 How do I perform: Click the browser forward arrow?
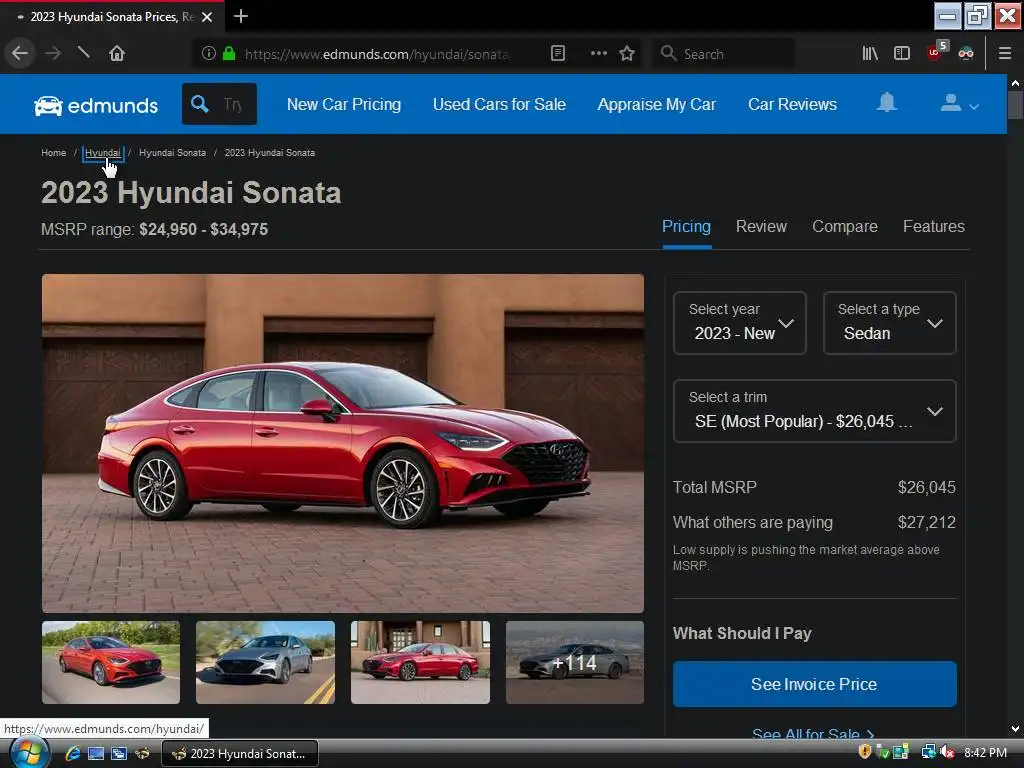coord(53,53)
